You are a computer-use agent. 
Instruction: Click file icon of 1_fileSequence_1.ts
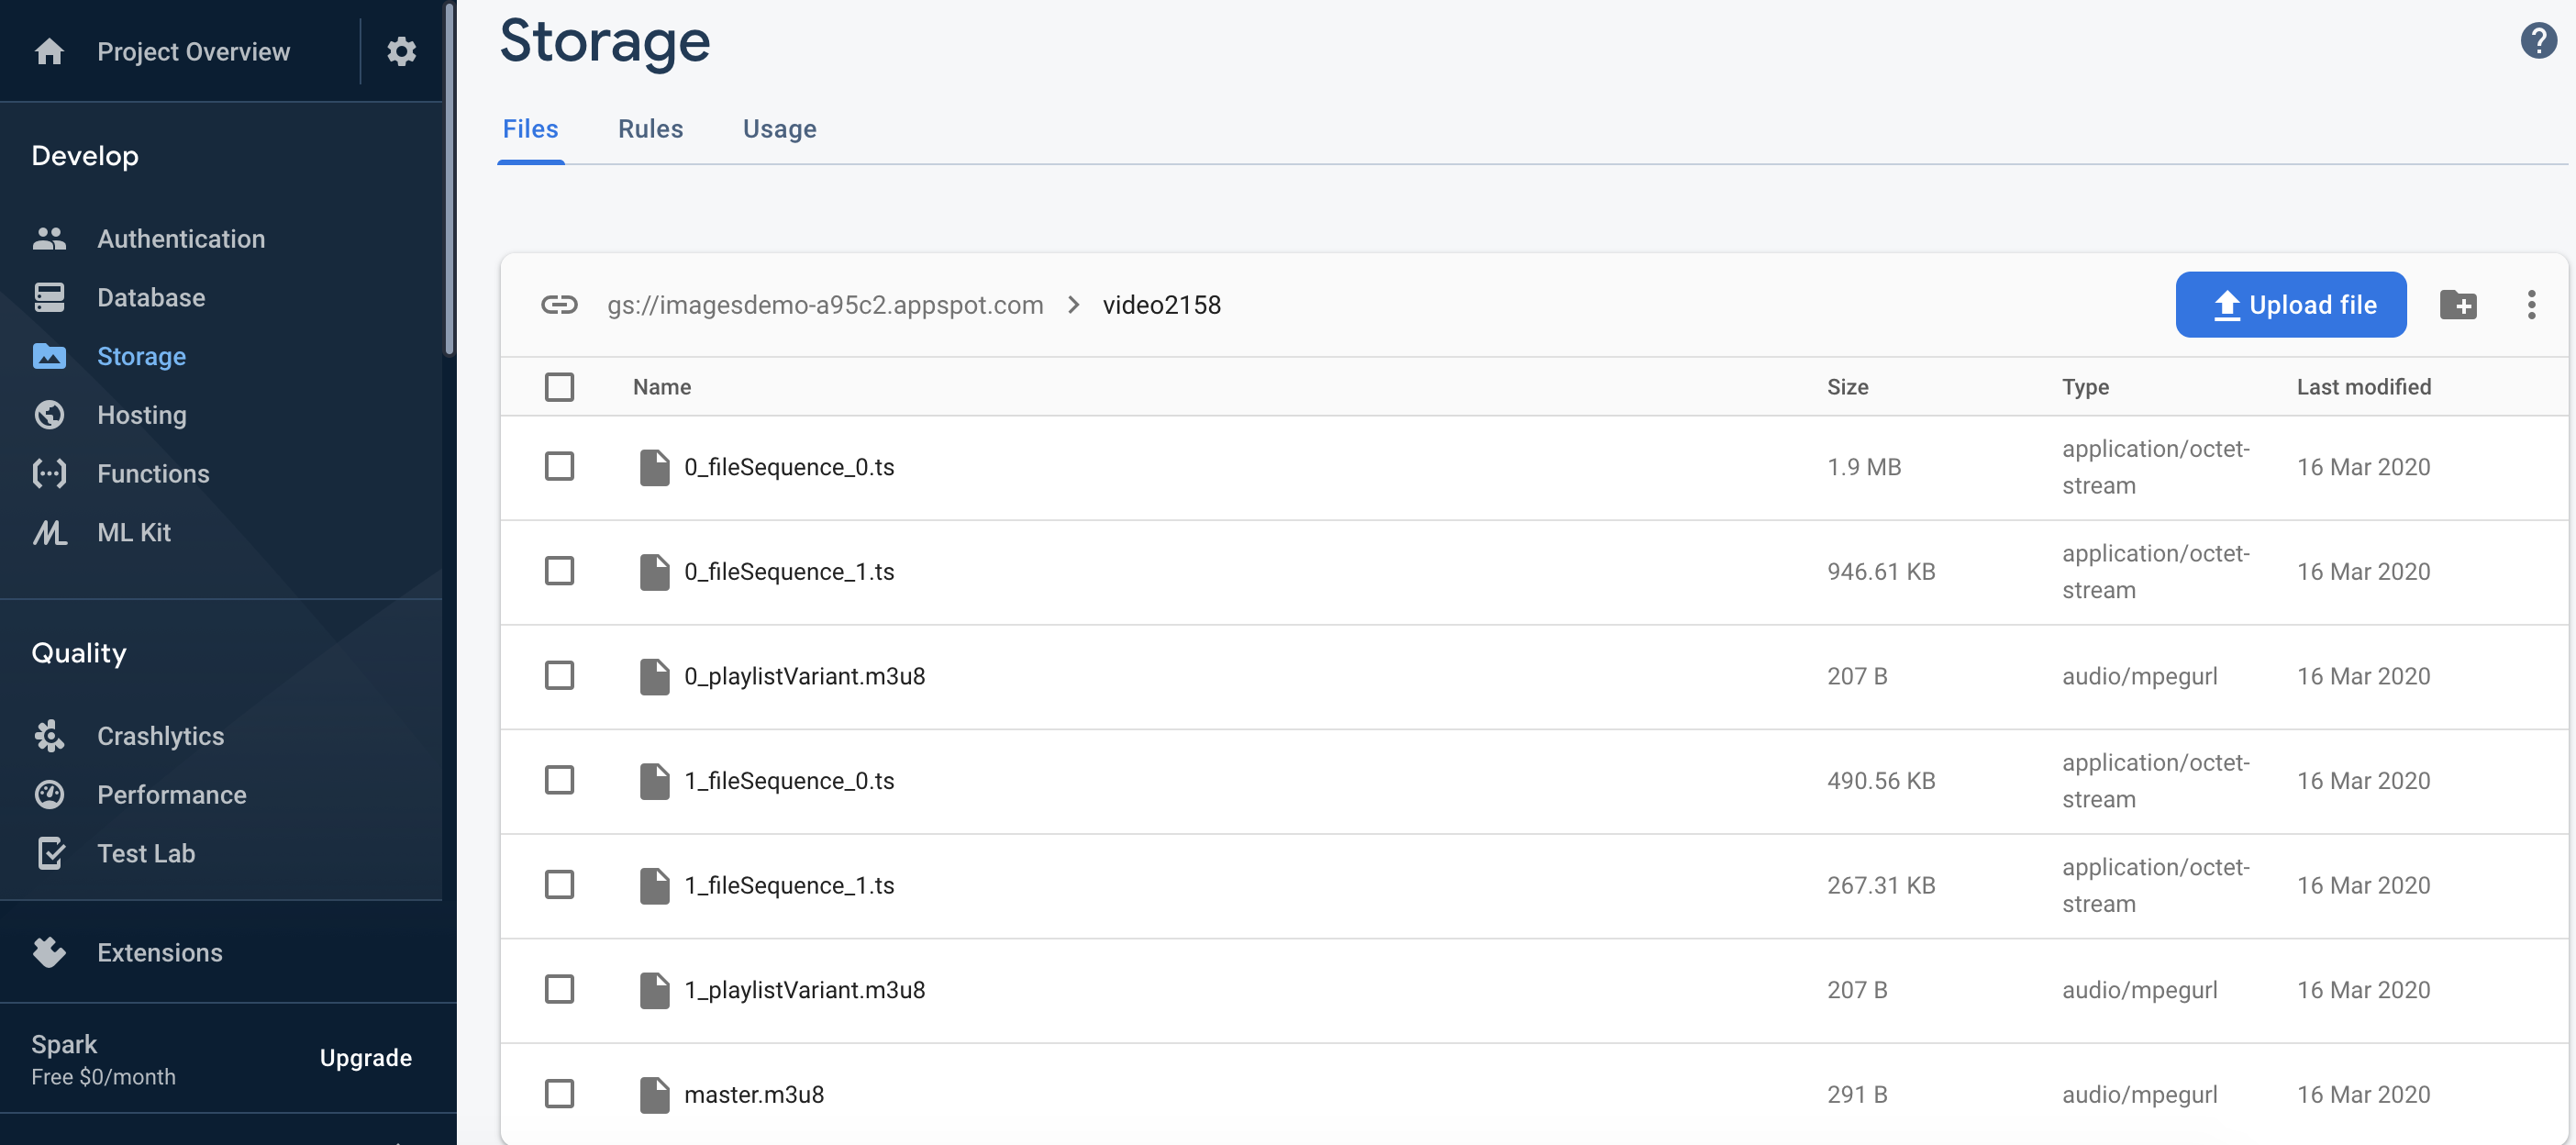[654, 885]
